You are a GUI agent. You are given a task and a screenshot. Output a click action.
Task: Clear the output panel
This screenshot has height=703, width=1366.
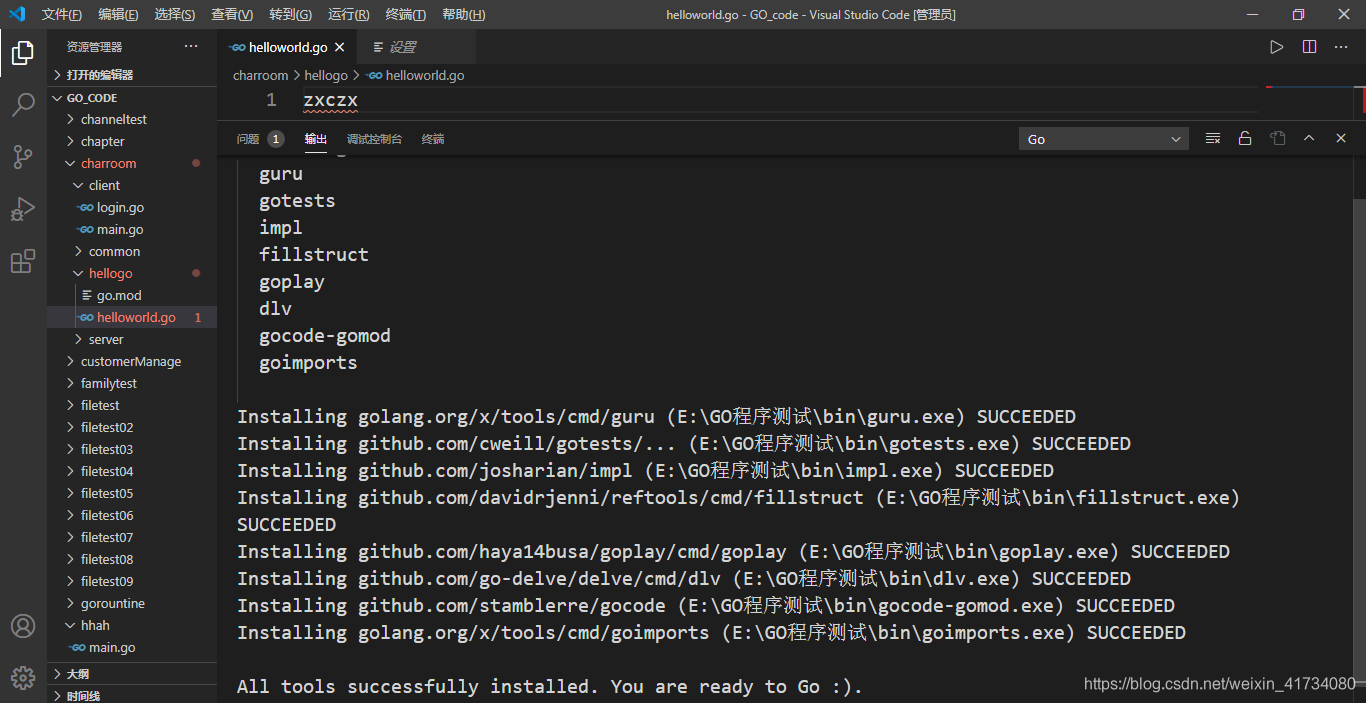coord(1213,139)
